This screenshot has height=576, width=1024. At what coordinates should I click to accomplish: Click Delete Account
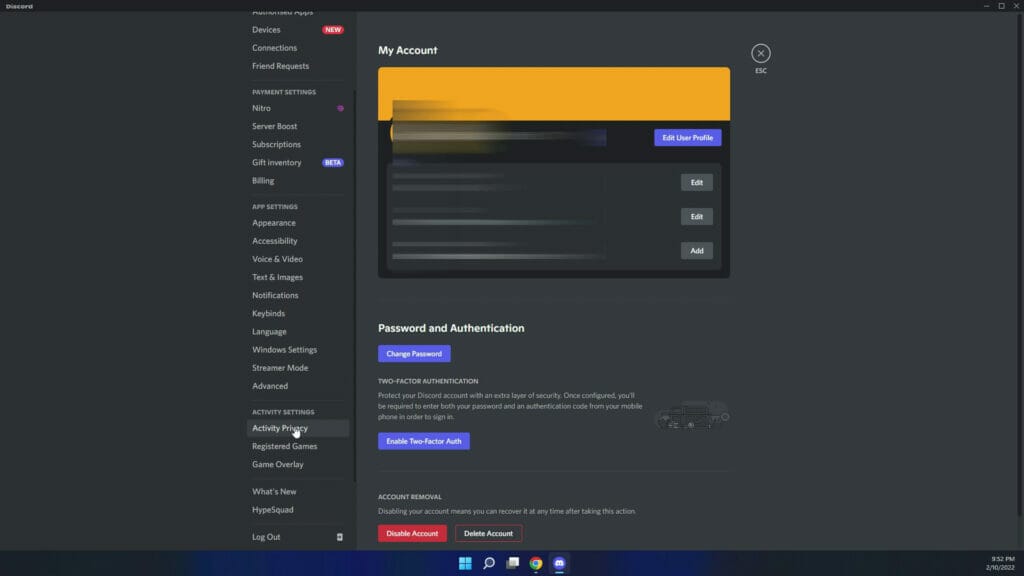489,533
